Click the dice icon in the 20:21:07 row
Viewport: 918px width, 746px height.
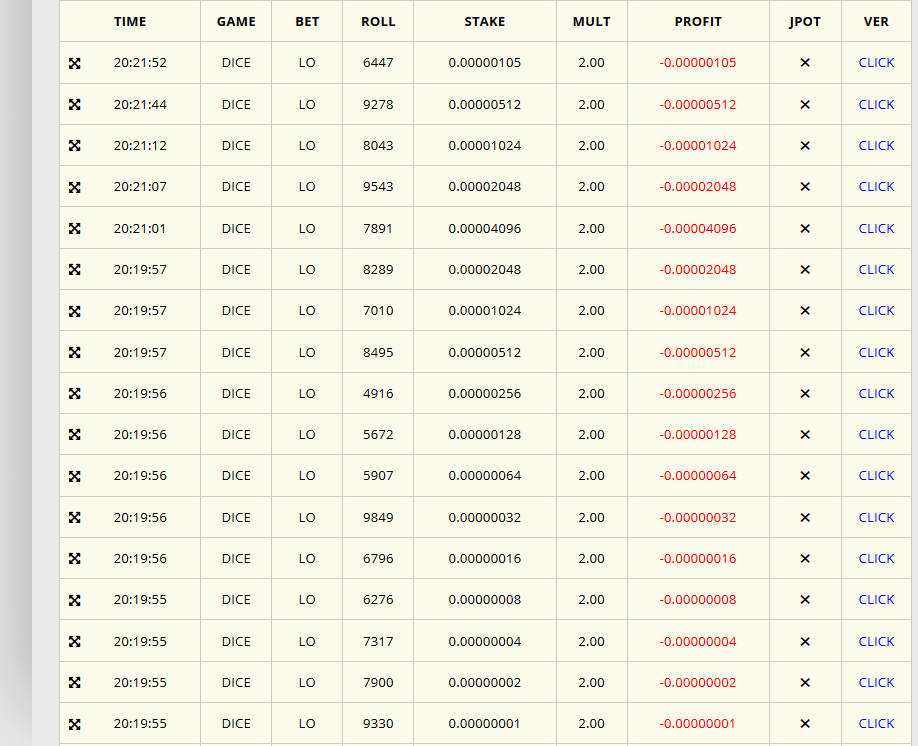click(74, 187)
